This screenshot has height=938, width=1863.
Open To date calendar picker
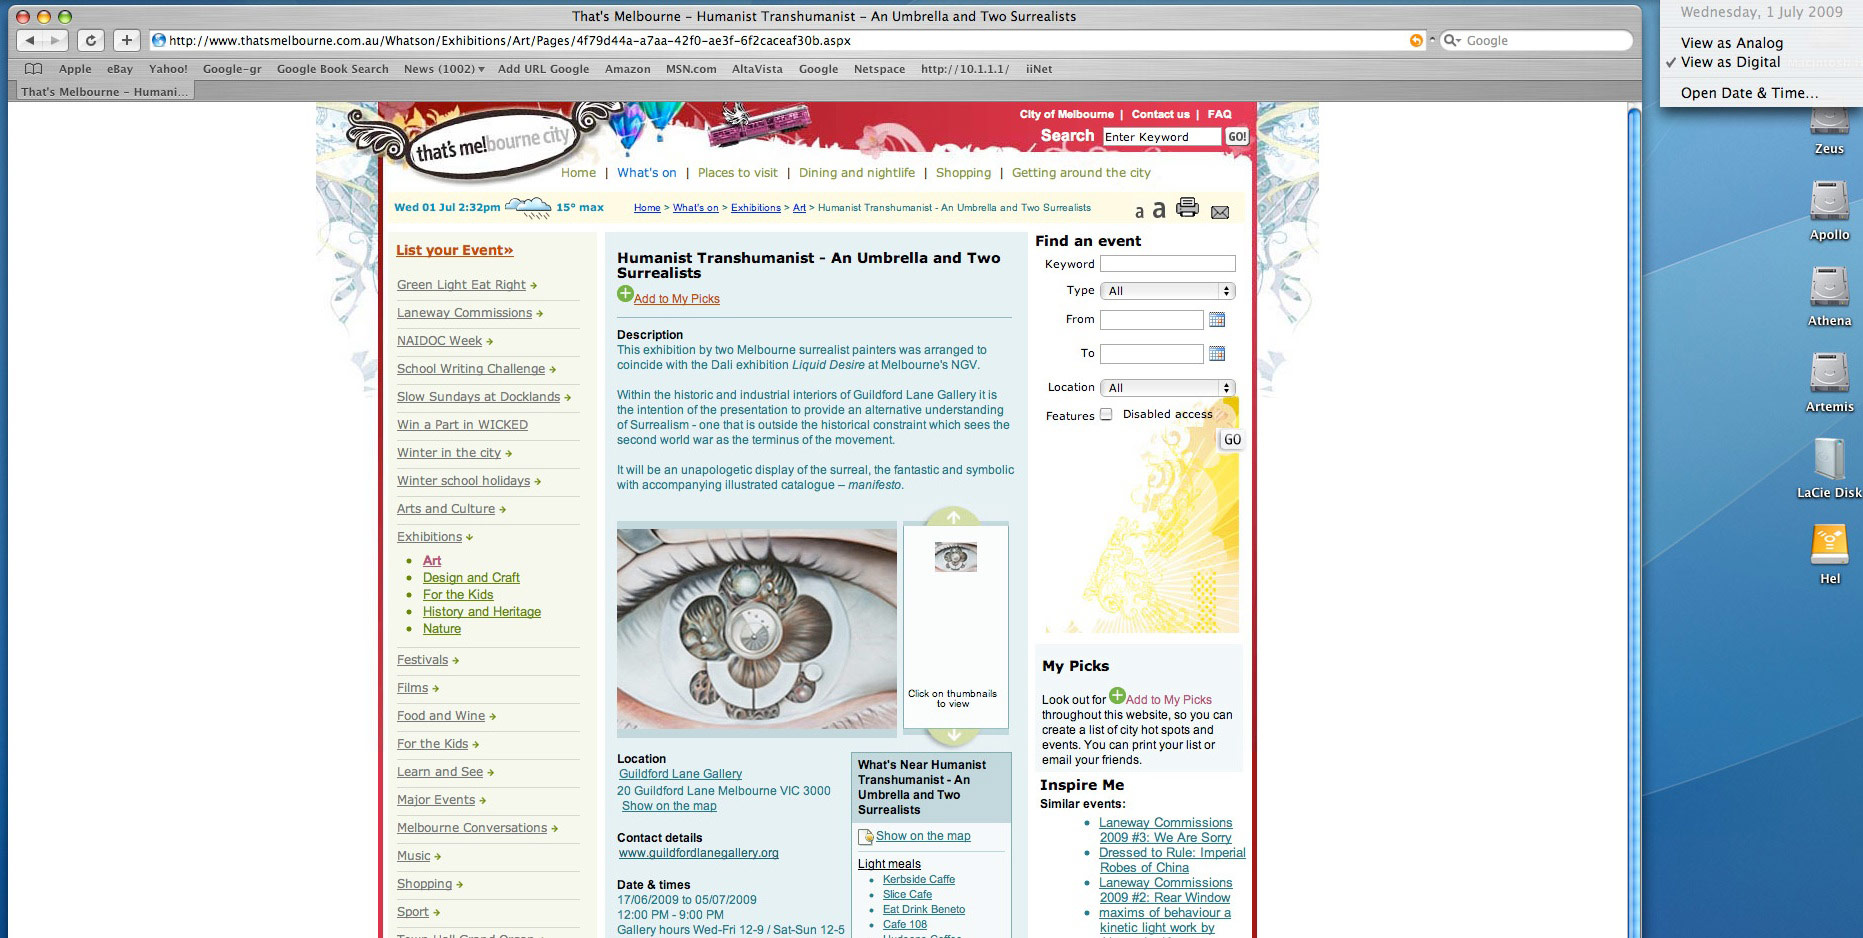1217,354
